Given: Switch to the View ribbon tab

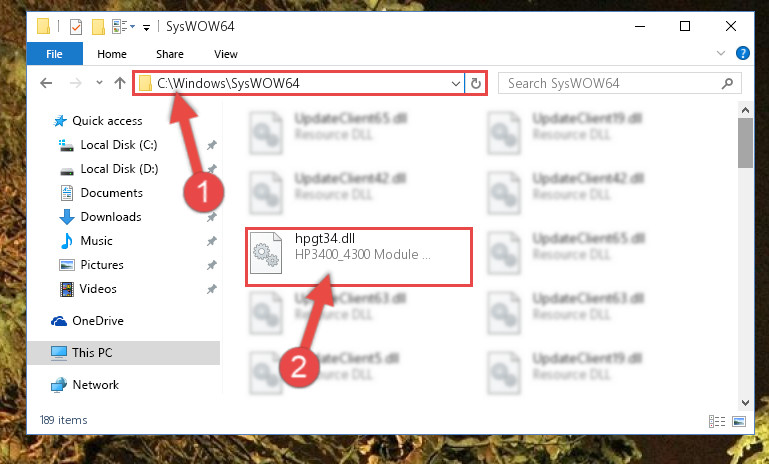Looking at the screenshot, I should [226, 54].
